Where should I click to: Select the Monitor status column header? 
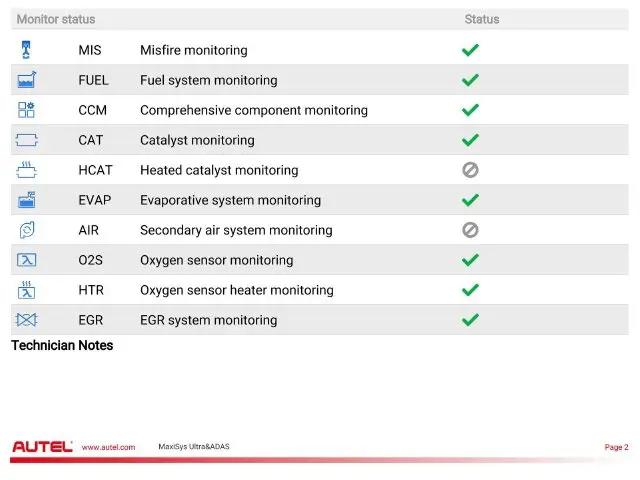(56, 19)
